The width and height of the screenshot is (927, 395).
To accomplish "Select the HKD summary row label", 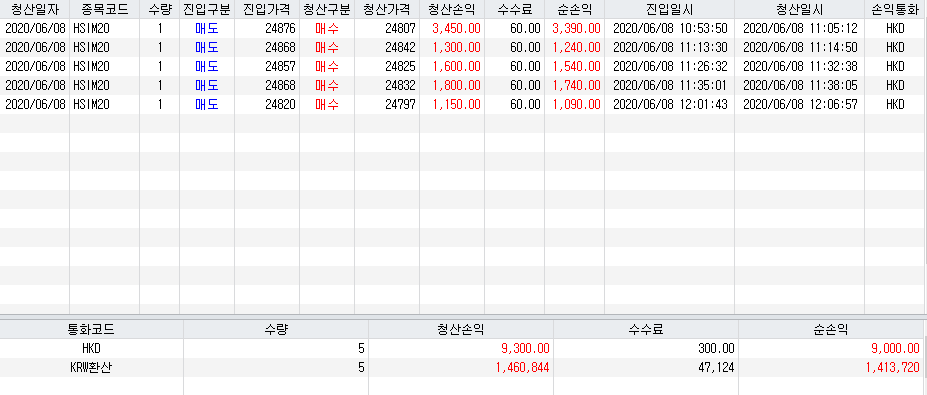I will pyautogui.click(x=92, y=348).
